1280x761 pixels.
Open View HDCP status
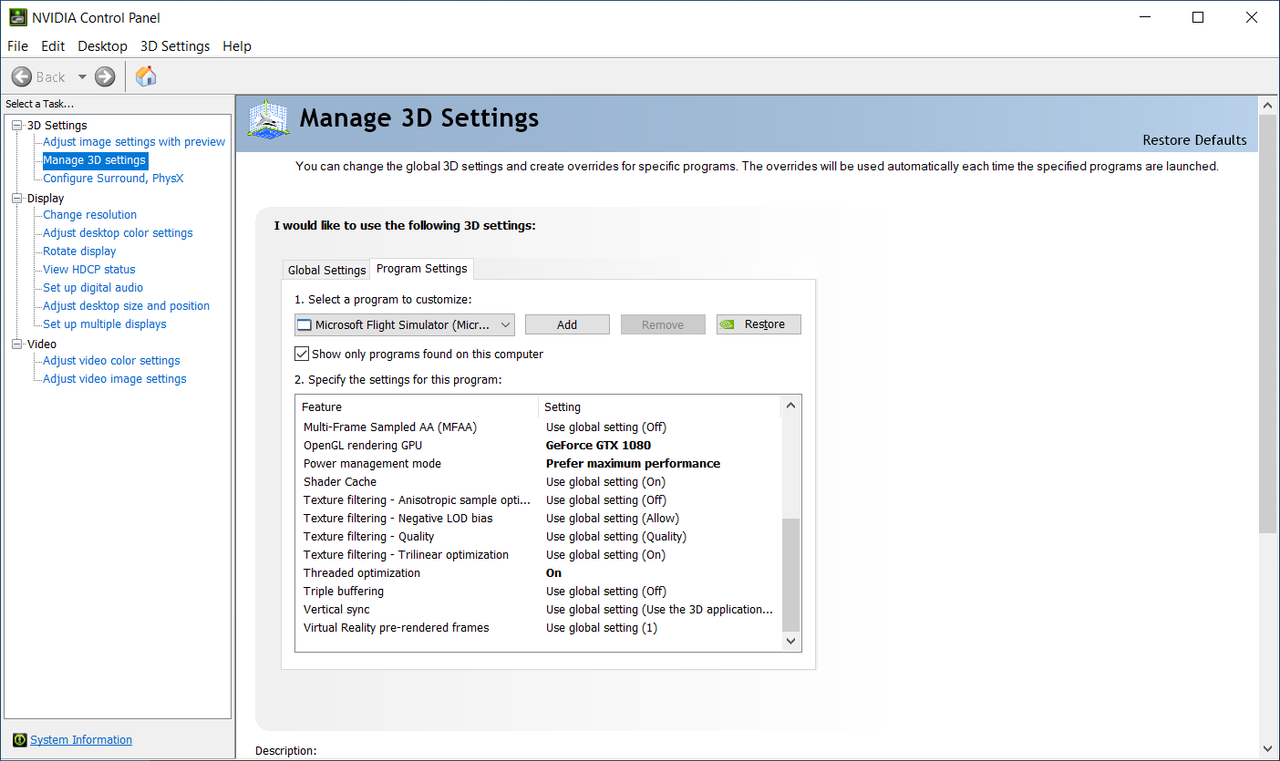(89, 269)
